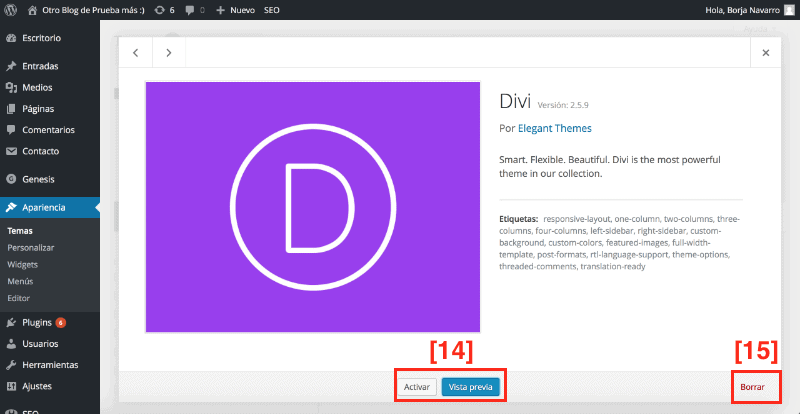Click the Escritorio dashboard gauge icon

11,38
